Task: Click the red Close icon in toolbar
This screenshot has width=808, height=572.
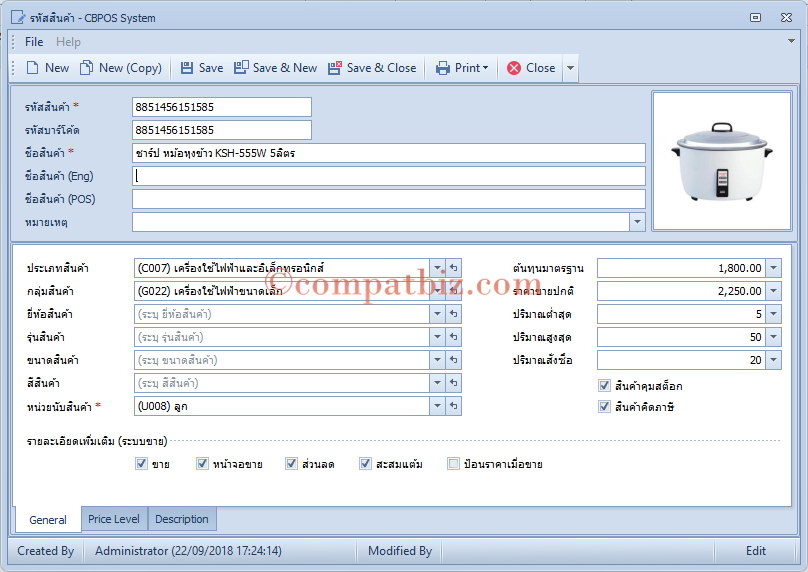Action: [514, 68]
